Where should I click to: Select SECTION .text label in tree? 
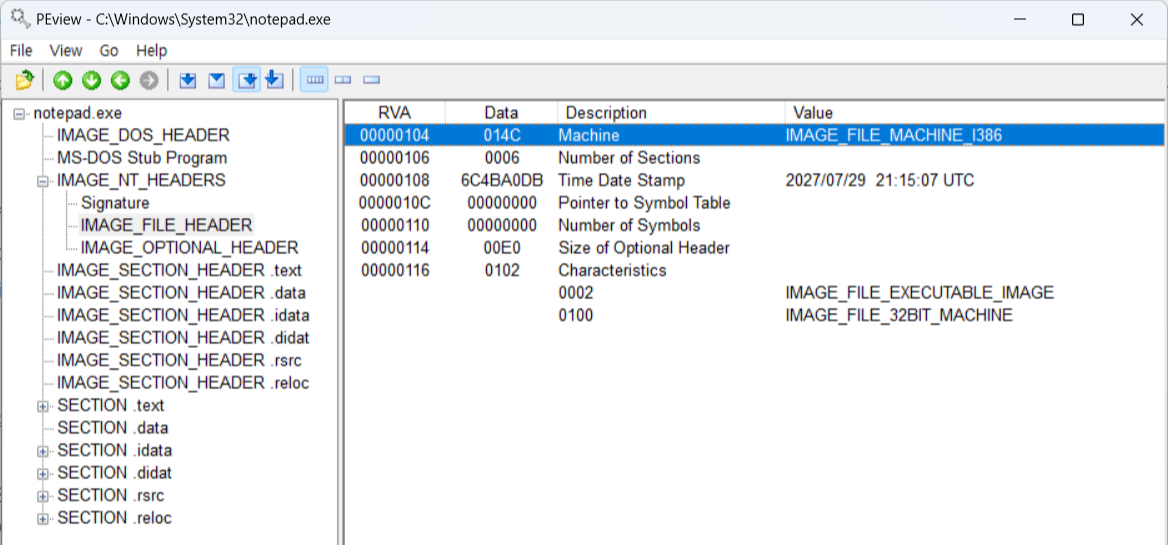coord(111,406)
